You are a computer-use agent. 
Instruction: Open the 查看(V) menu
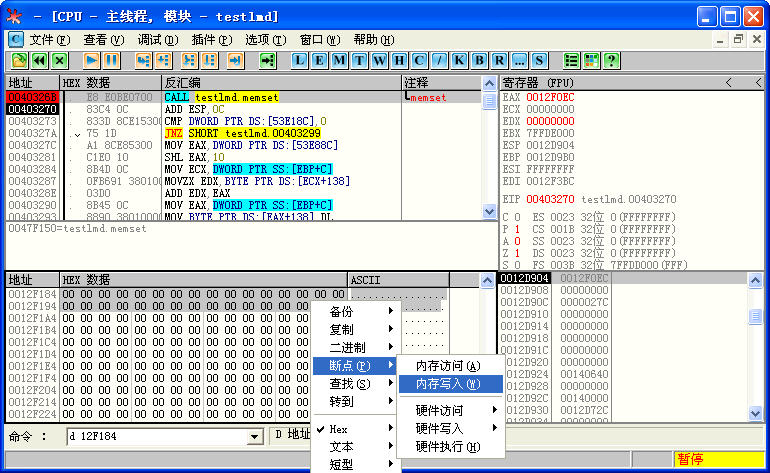(104, 40)
